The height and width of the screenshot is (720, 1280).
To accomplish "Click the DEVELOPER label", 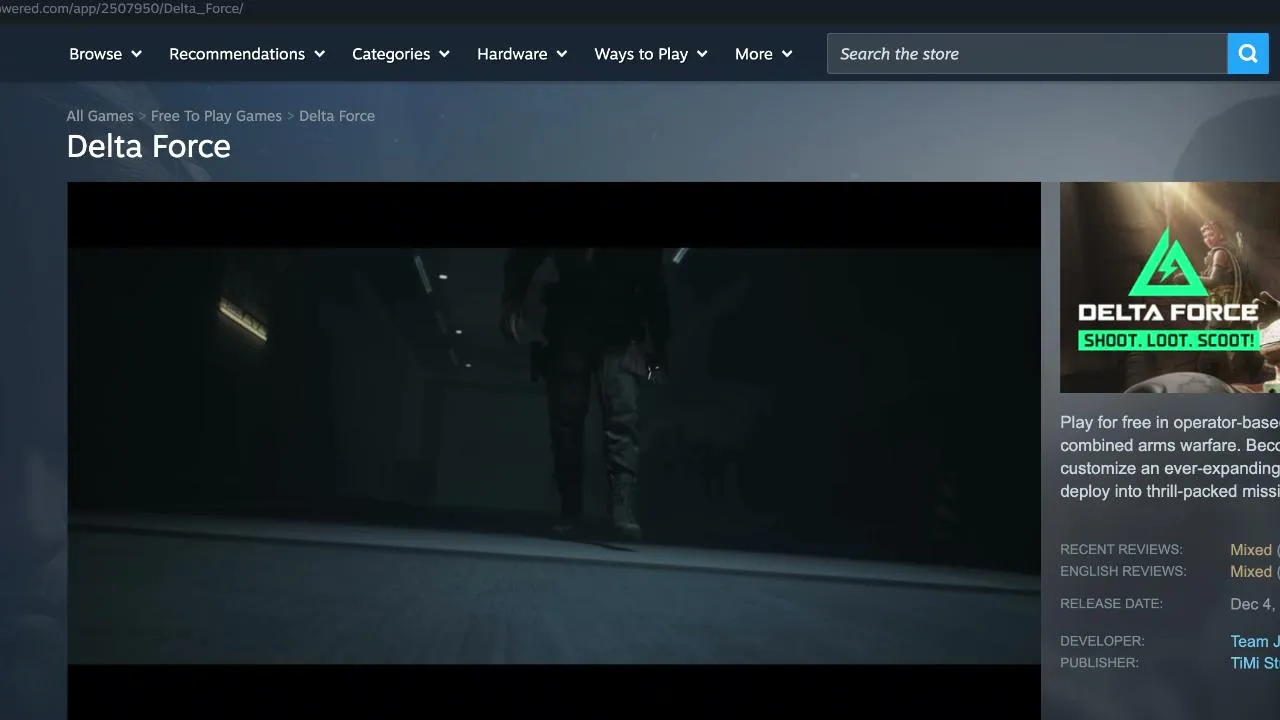I will pos(1102,641).
